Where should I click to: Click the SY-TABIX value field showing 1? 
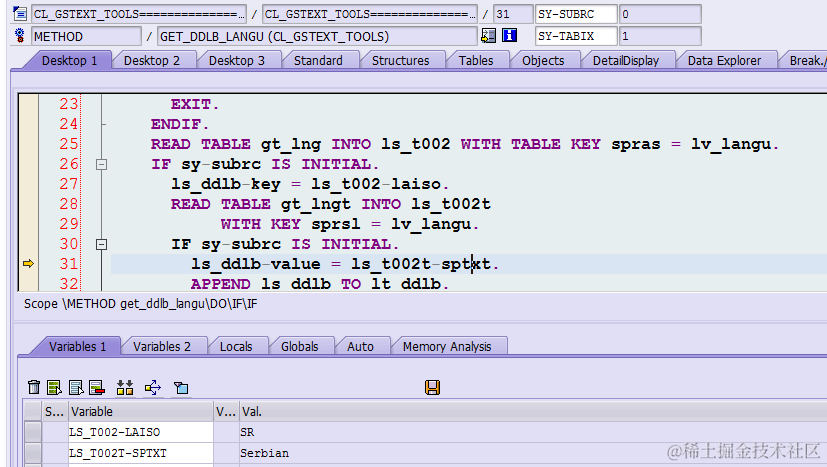pyautogui.click(x=660, y=36)
